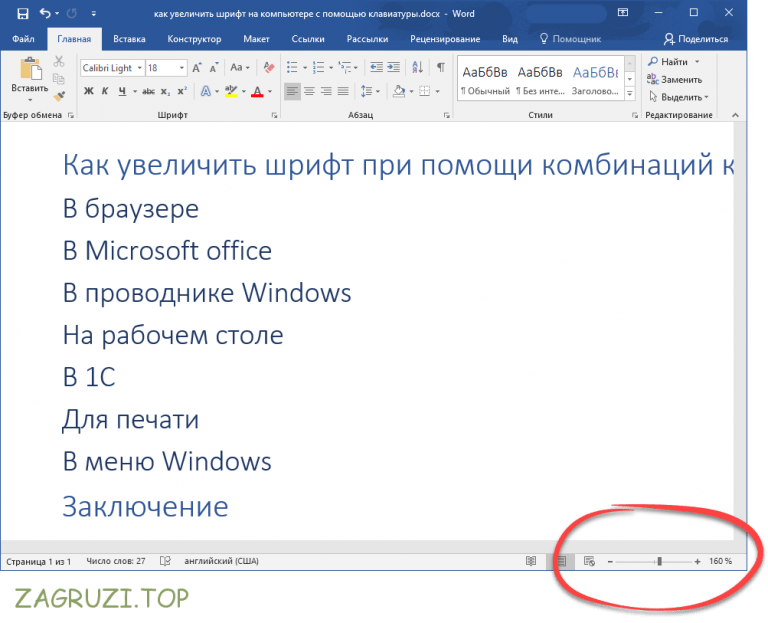Screen dimensions: 768x623
Task: Open the font color dropdown arrow
Action: [270, 92]
